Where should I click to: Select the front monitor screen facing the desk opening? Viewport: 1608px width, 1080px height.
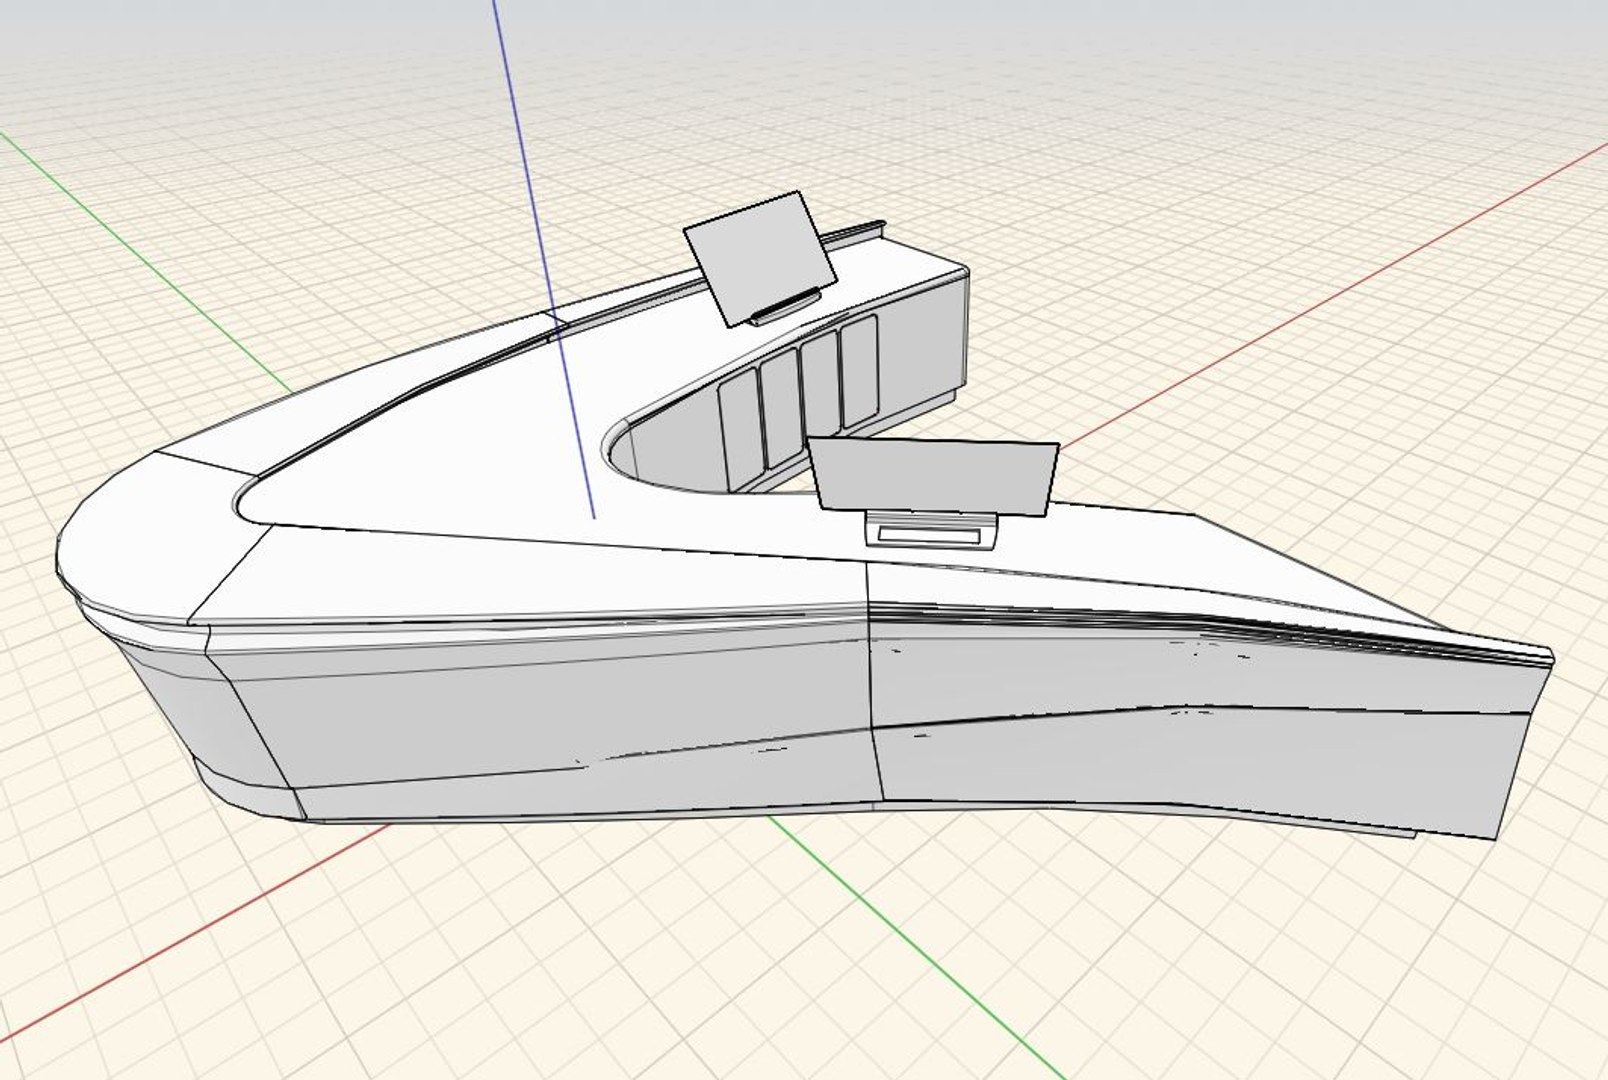pos(933,478)
